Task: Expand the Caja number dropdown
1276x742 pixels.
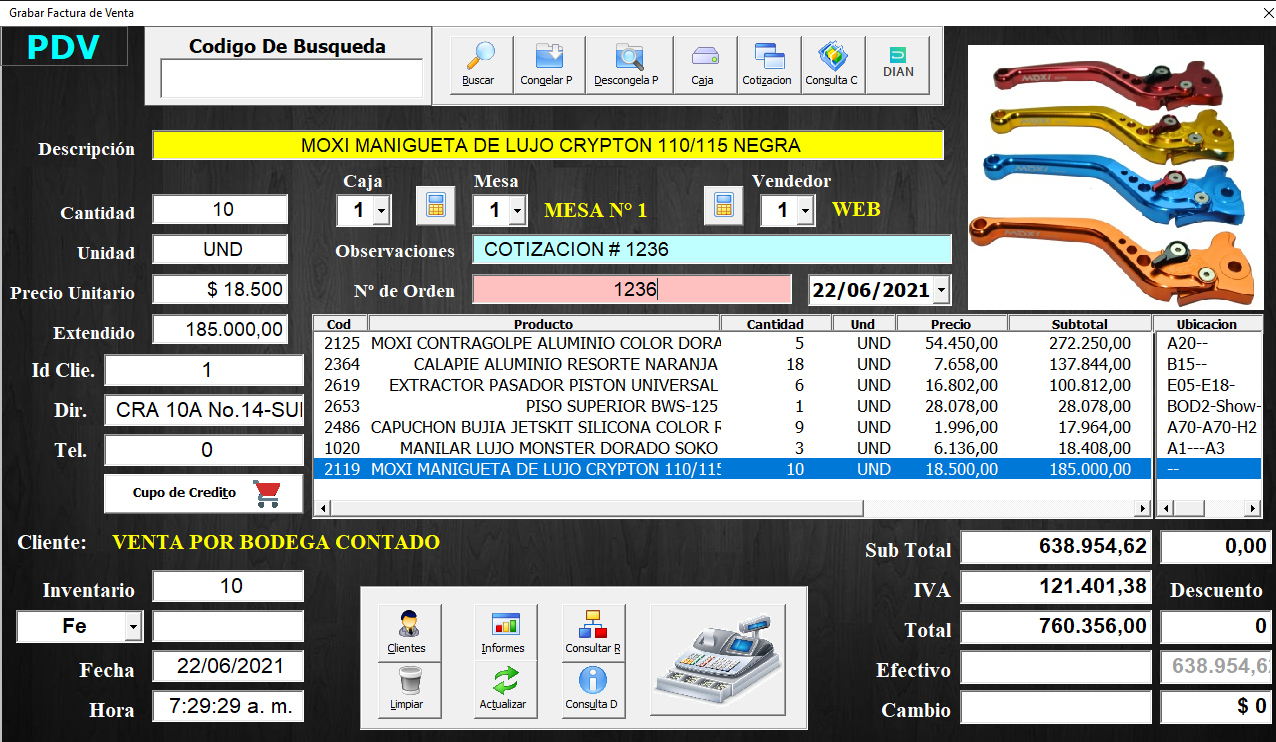Action: click(x=381, y=211)
